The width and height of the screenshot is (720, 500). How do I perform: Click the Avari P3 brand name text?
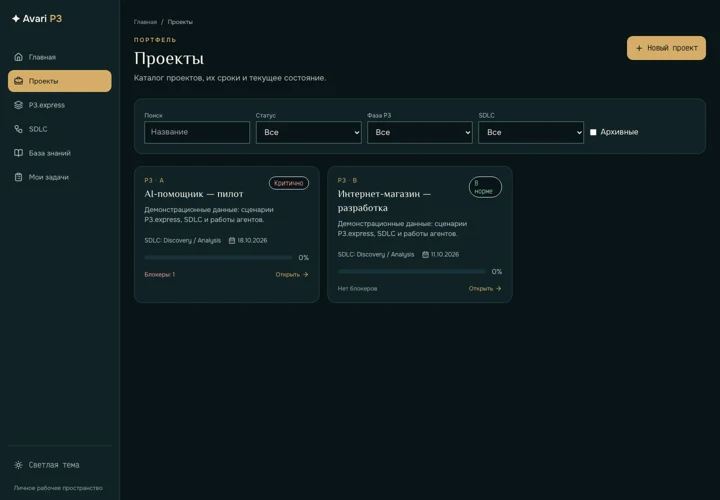point(42,19)
